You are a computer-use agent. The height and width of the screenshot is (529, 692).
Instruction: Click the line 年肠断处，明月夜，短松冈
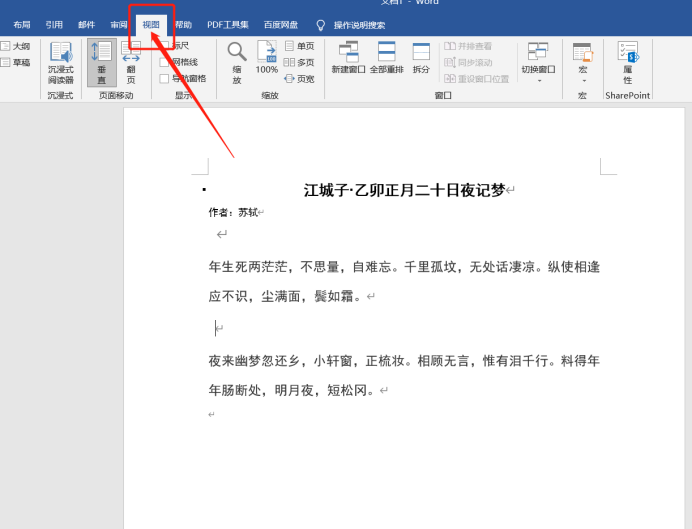(291, 390)
